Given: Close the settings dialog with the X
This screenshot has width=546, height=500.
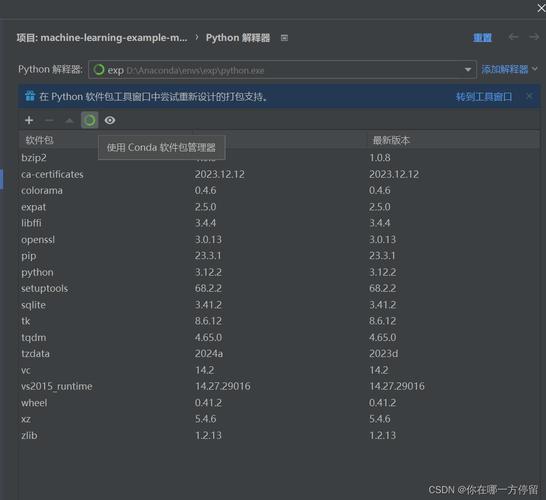Looking at the screenshot, I should (x=541, y=8).
